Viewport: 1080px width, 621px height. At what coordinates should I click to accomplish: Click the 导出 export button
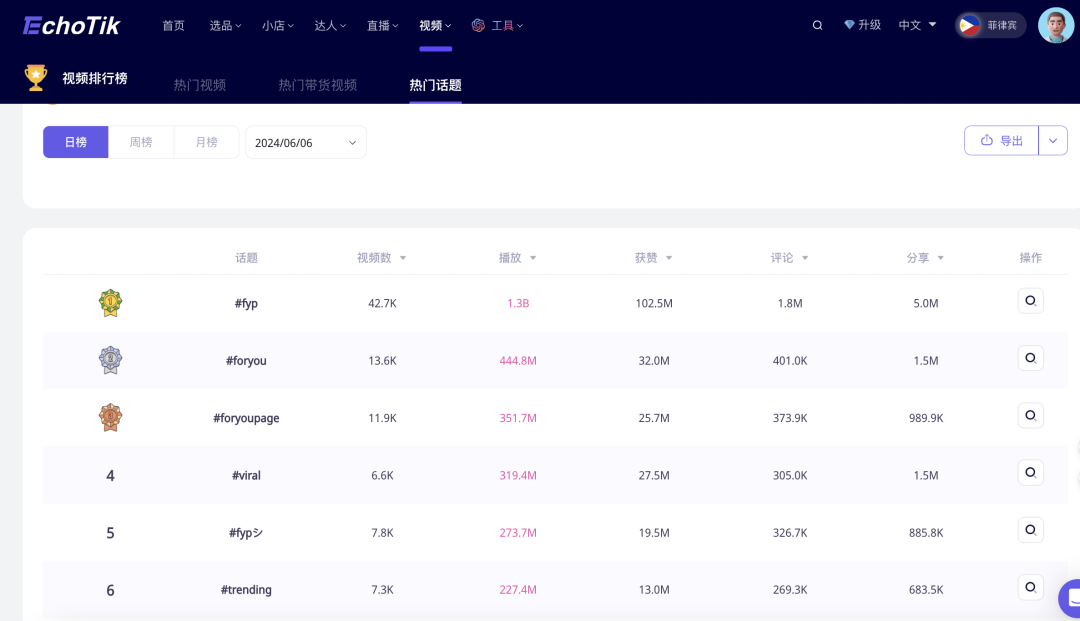[x=1001, y=140]
